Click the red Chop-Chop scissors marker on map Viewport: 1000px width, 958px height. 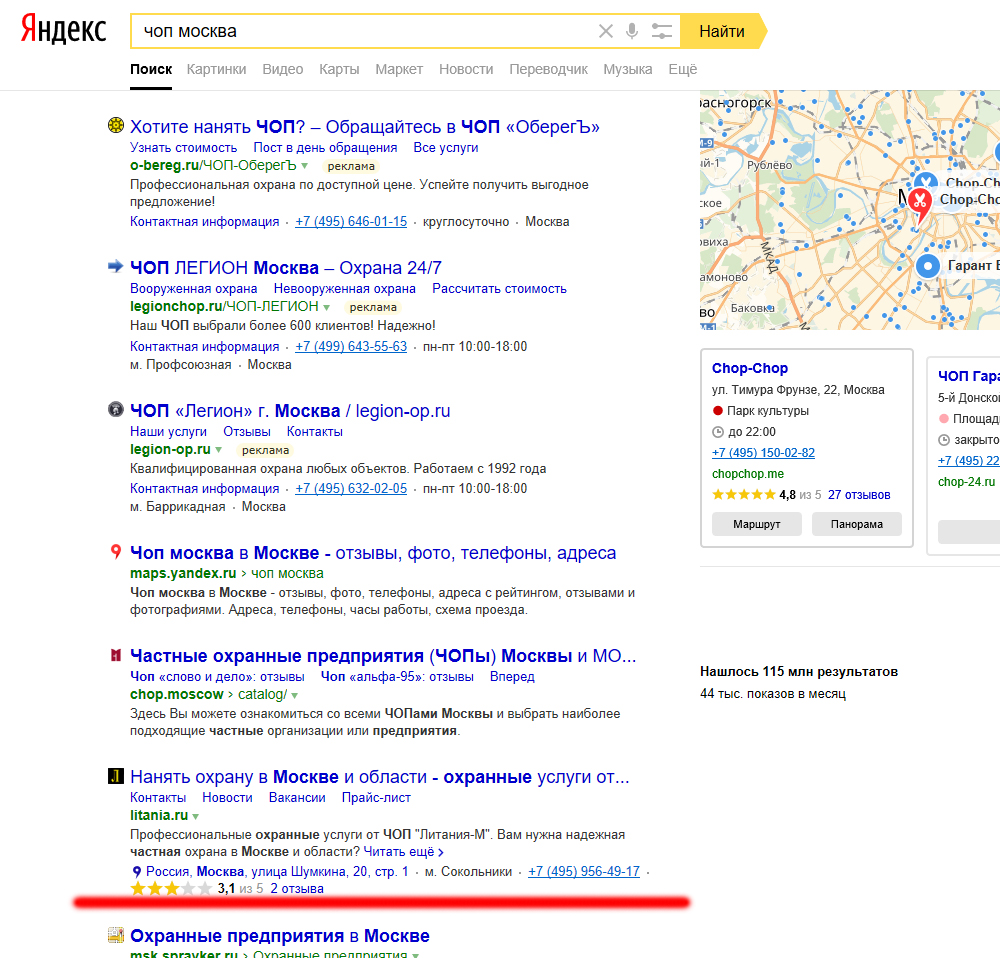(x=919, y=203)
